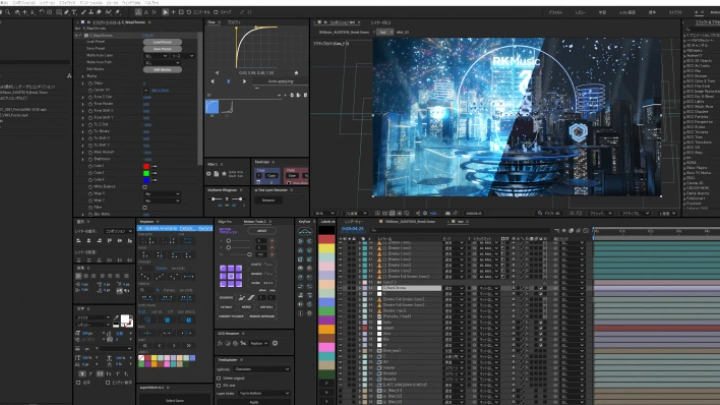Image resolution: width=720 pixels, height=405 pixels.
Task: Click the Apply button in TextExploder
Action: (x=254, y=402)
